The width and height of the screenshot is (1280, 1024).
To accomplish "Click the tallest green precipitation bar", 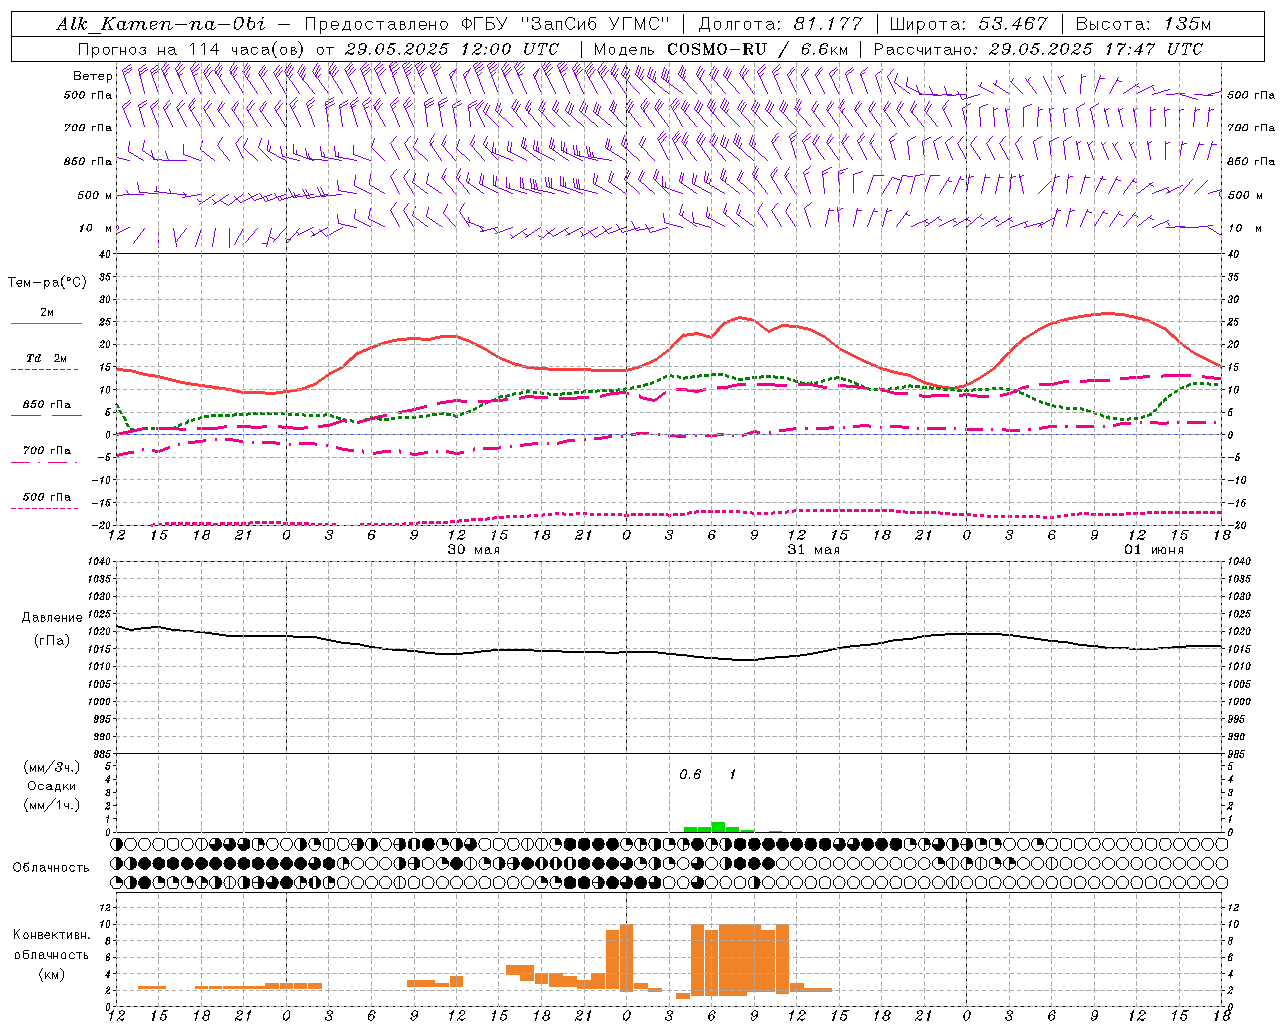I will [x=718, y=827].
